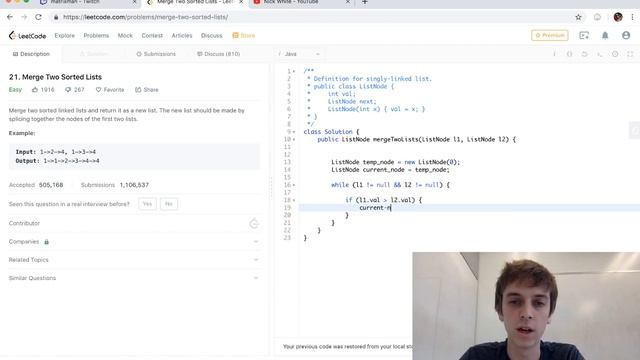This screenshot has height=360, width=640.
Task: Go back with browser back arrow
Action: click(x=10, y=17)
